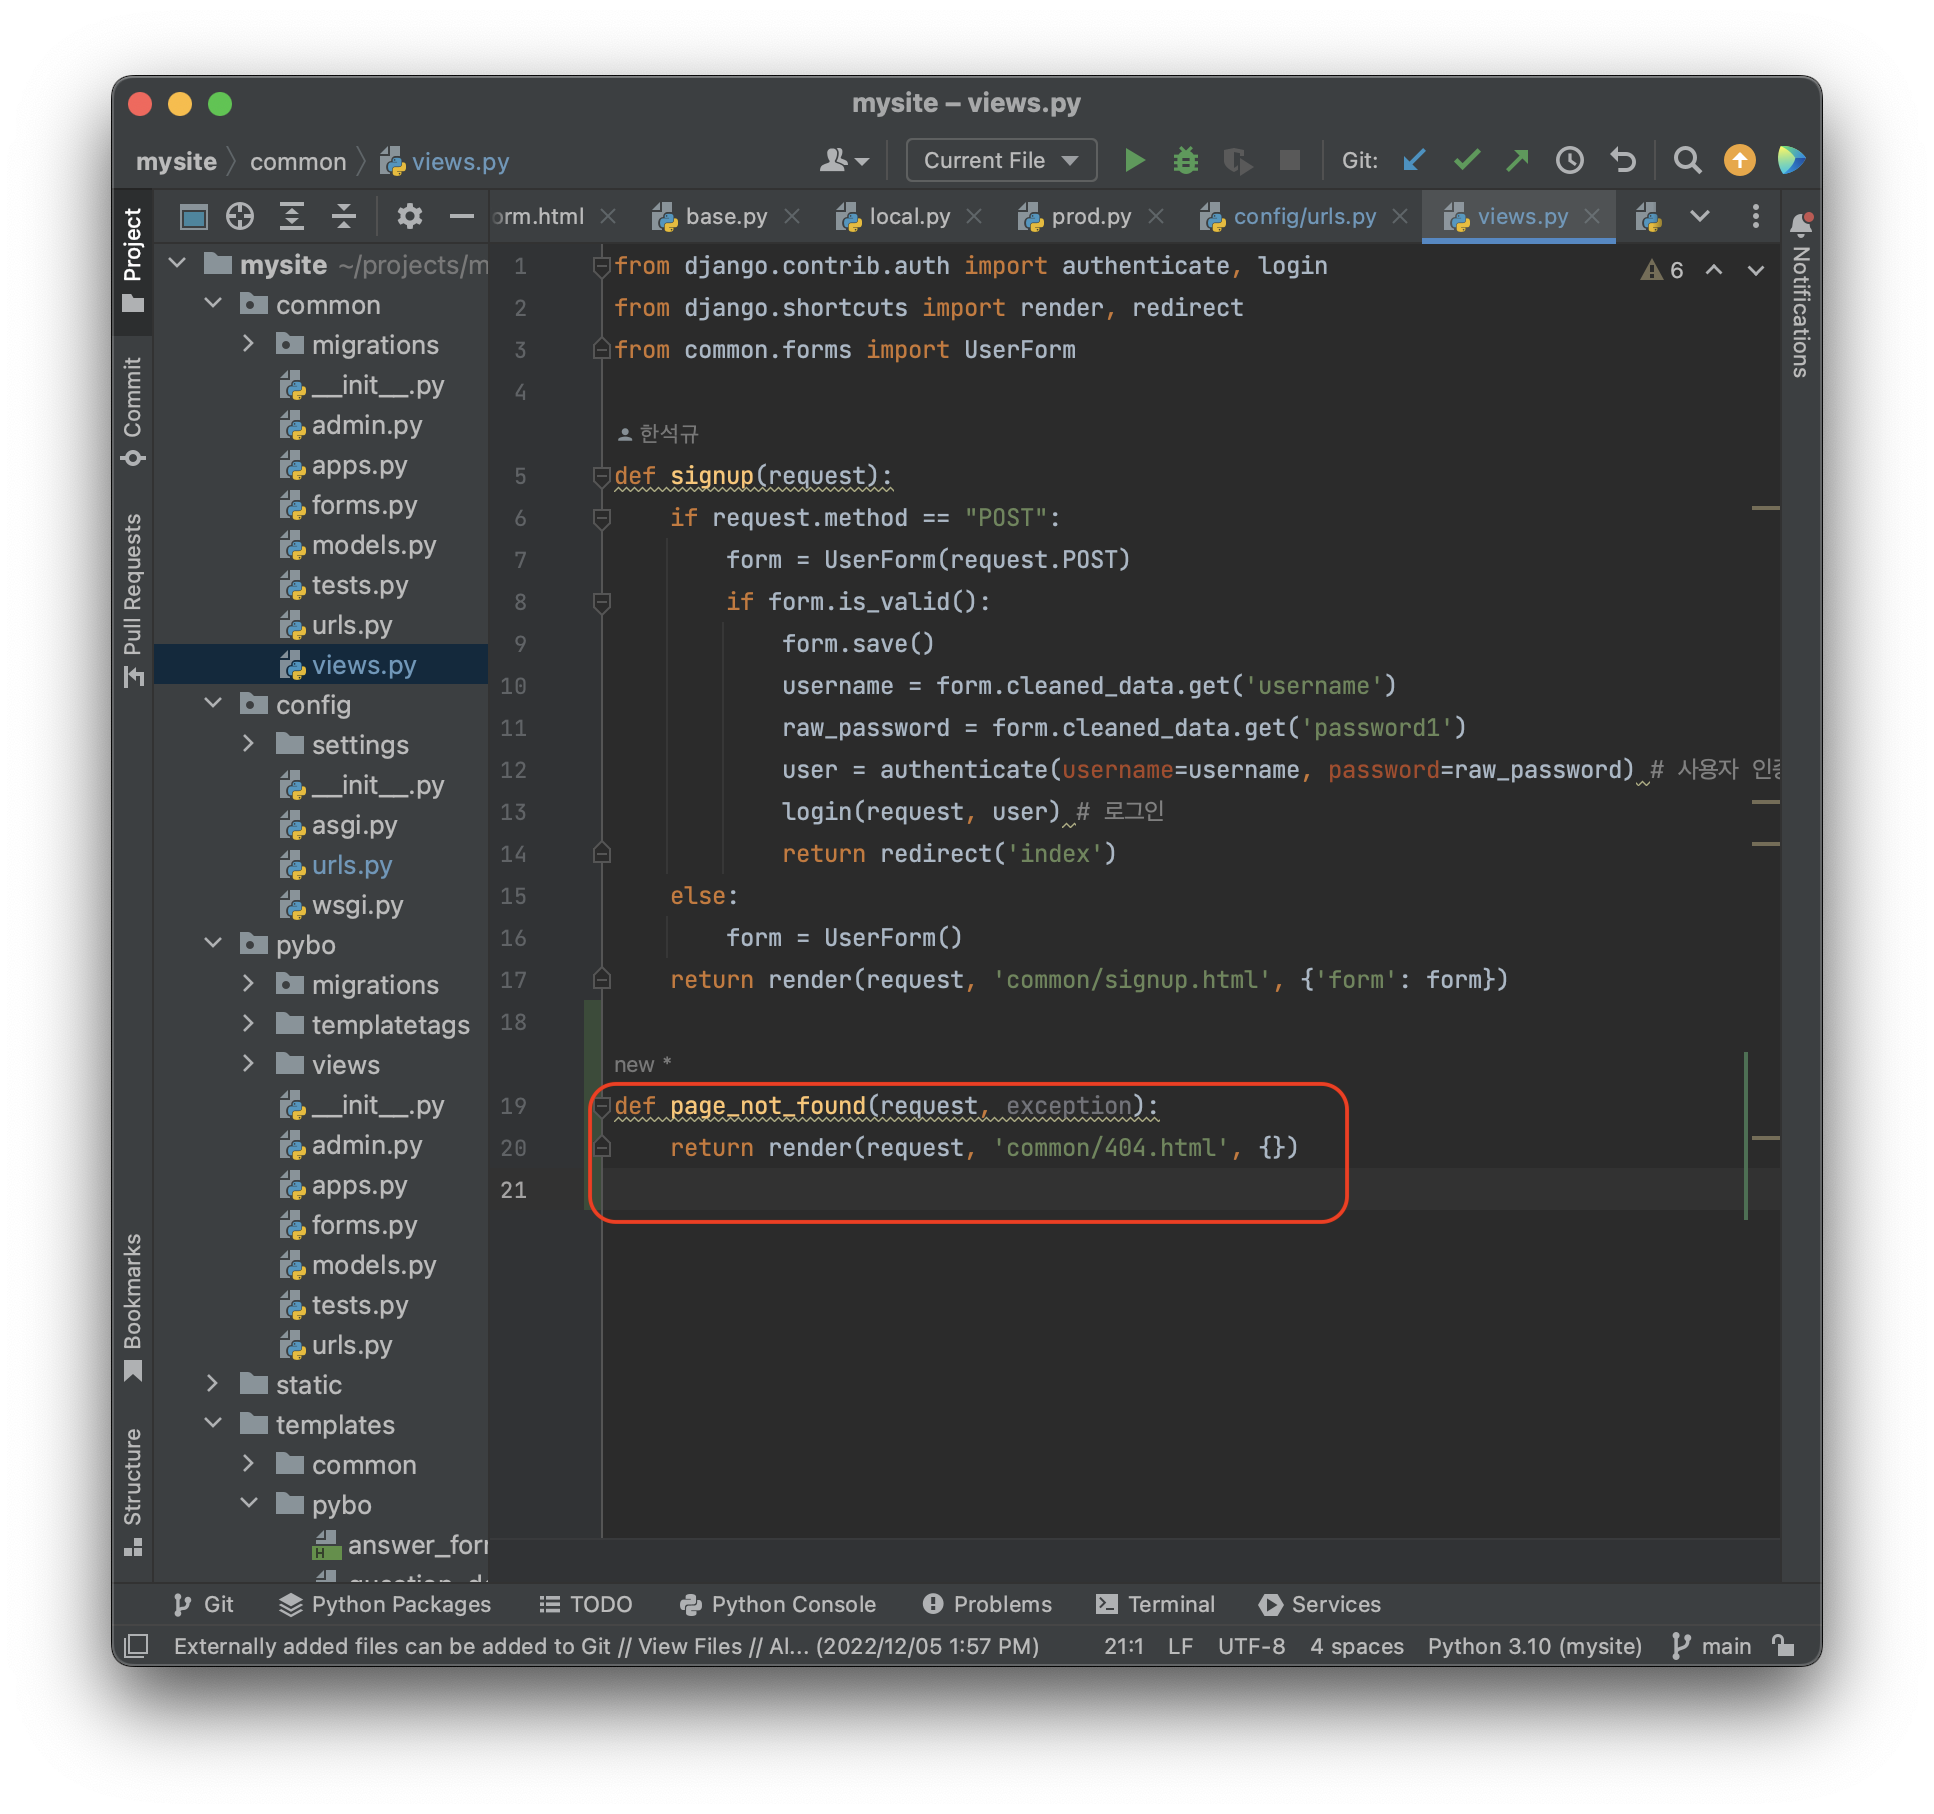Open forms.py in the common folder

364,505
